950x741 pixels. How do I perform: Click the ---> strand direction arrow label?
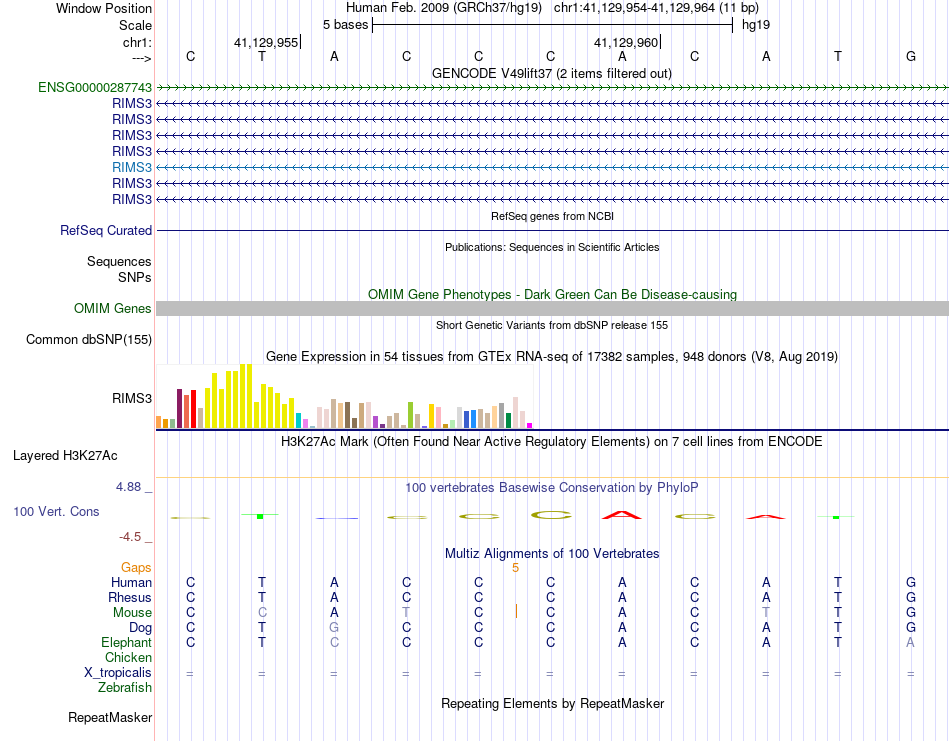tap(141, 58)
